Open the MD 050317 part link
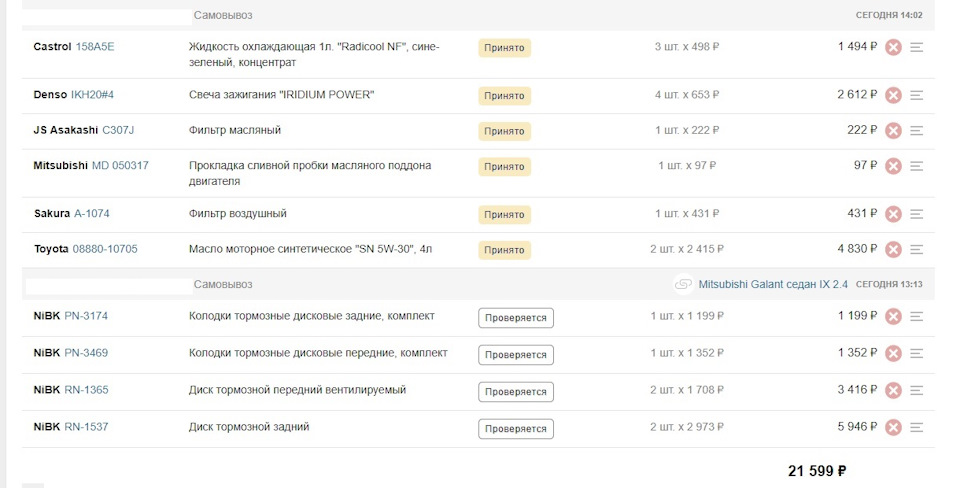This screenshot has width=960, height=488. point(120,166)
